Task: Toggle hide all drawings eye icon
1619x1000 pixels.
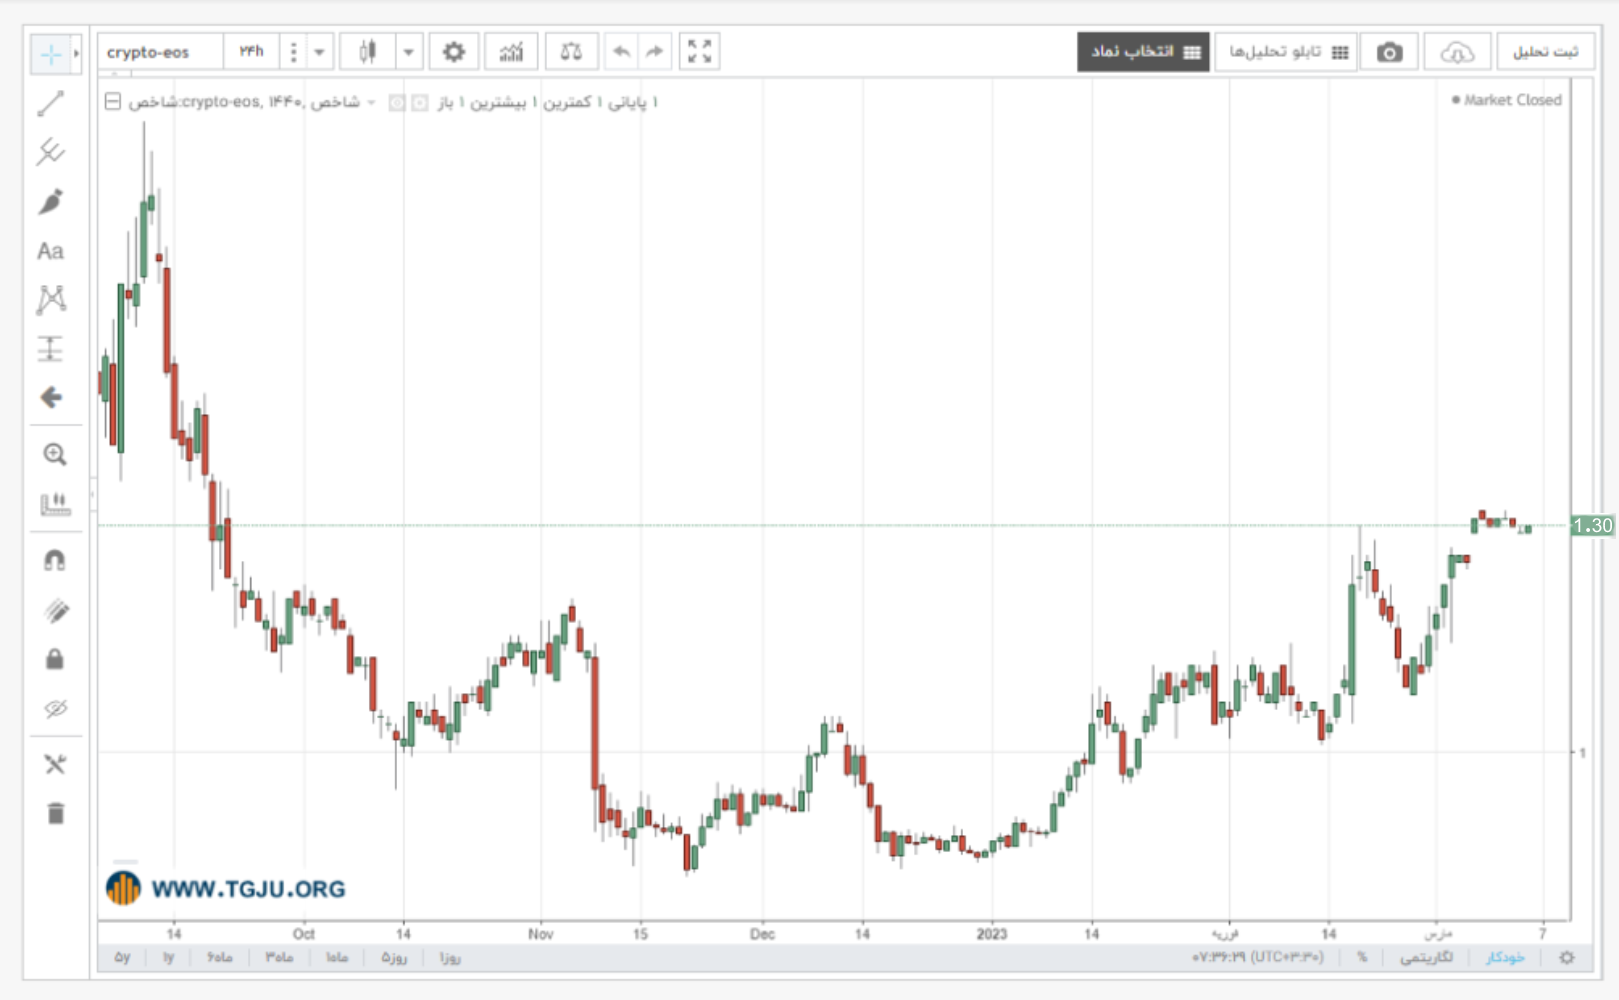Action: (x=55, y=709)
